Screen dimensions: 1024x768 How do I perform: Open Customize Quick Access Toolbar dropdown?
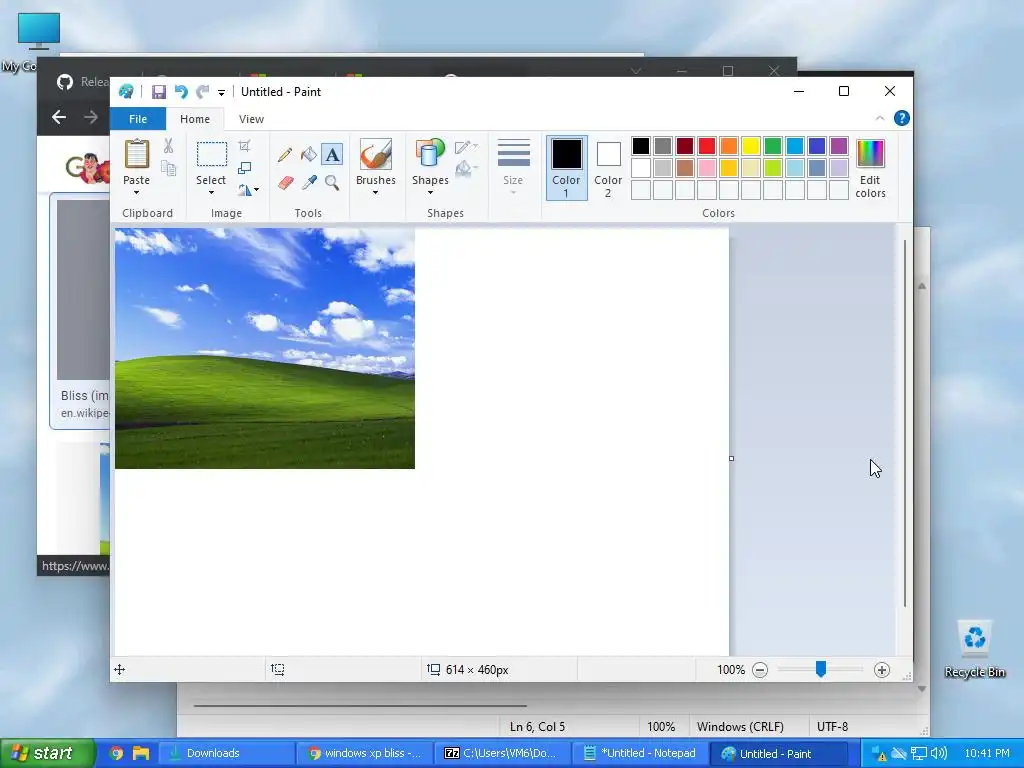pos(221,93)
